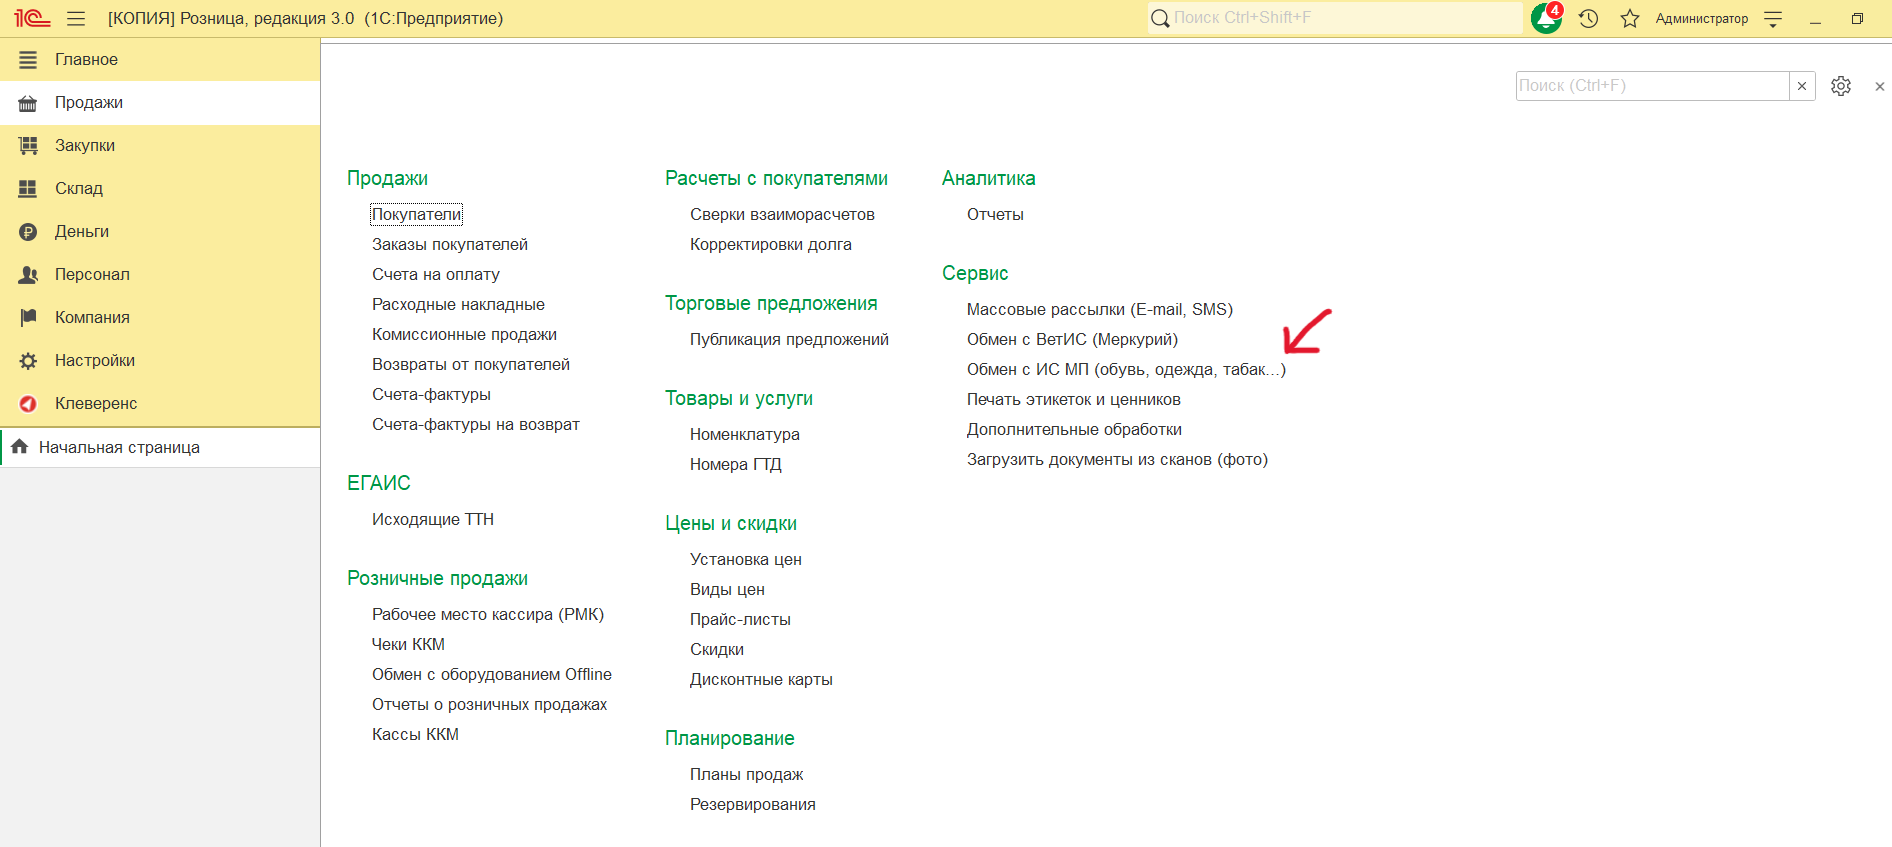Open Скидки

click(x=717, y=649)
